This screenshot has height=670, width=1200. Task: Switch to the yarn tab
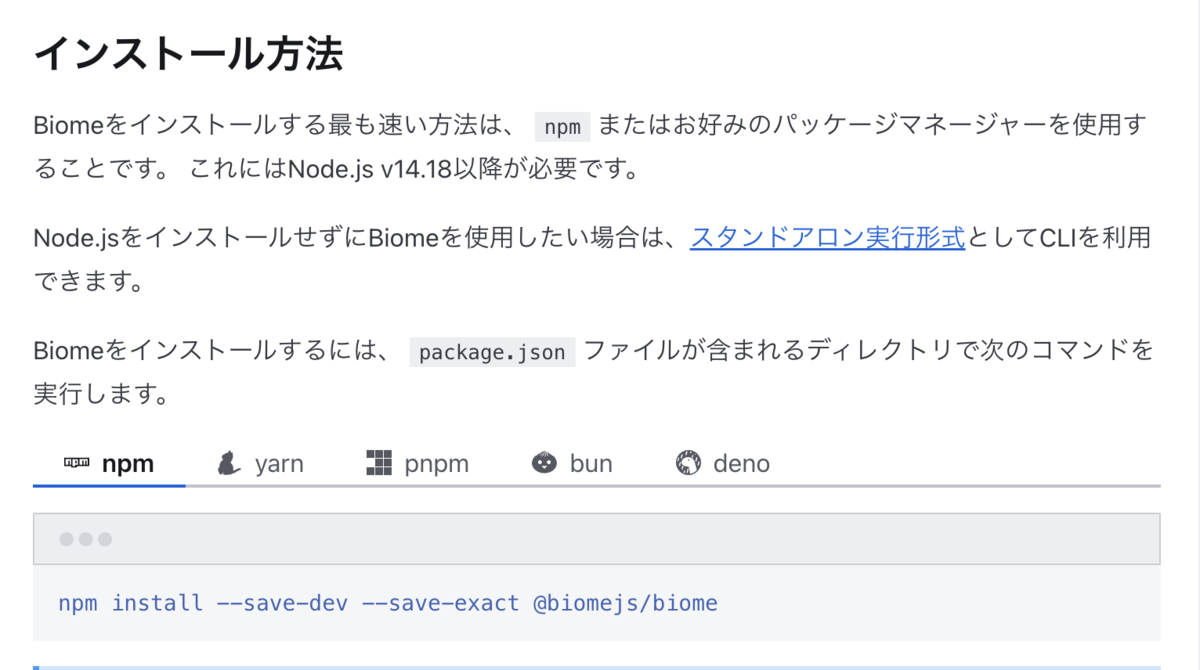click(x=260, y=463)
